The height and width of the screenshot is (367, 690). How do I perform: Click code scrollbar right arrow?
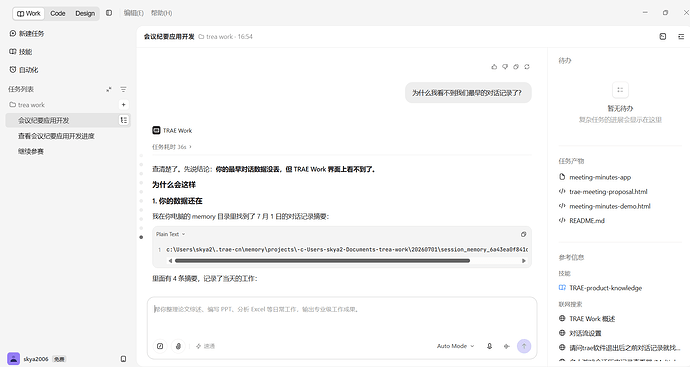coord(524,261)
